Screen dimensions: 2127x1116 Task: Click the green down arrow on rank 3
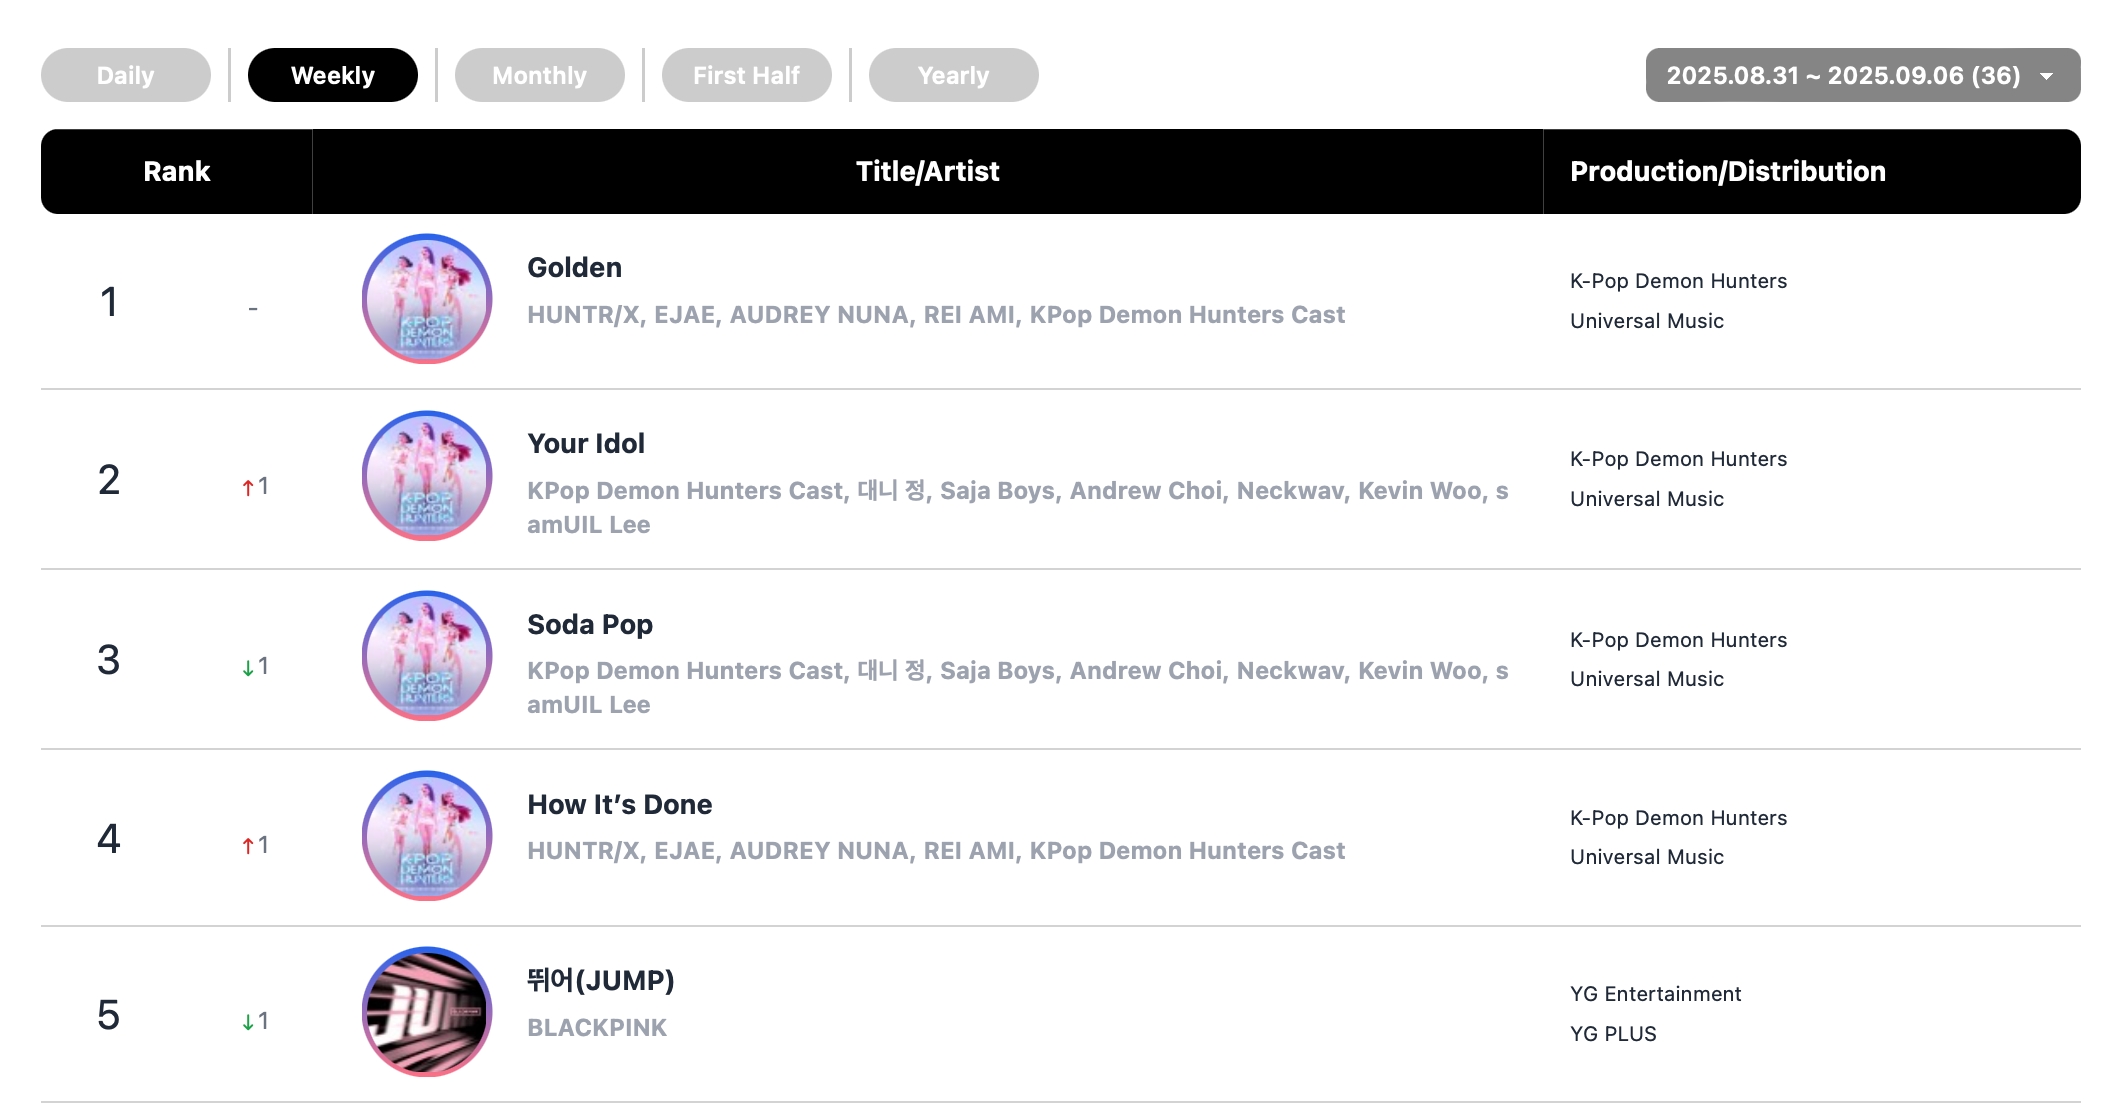click(248, 667)
